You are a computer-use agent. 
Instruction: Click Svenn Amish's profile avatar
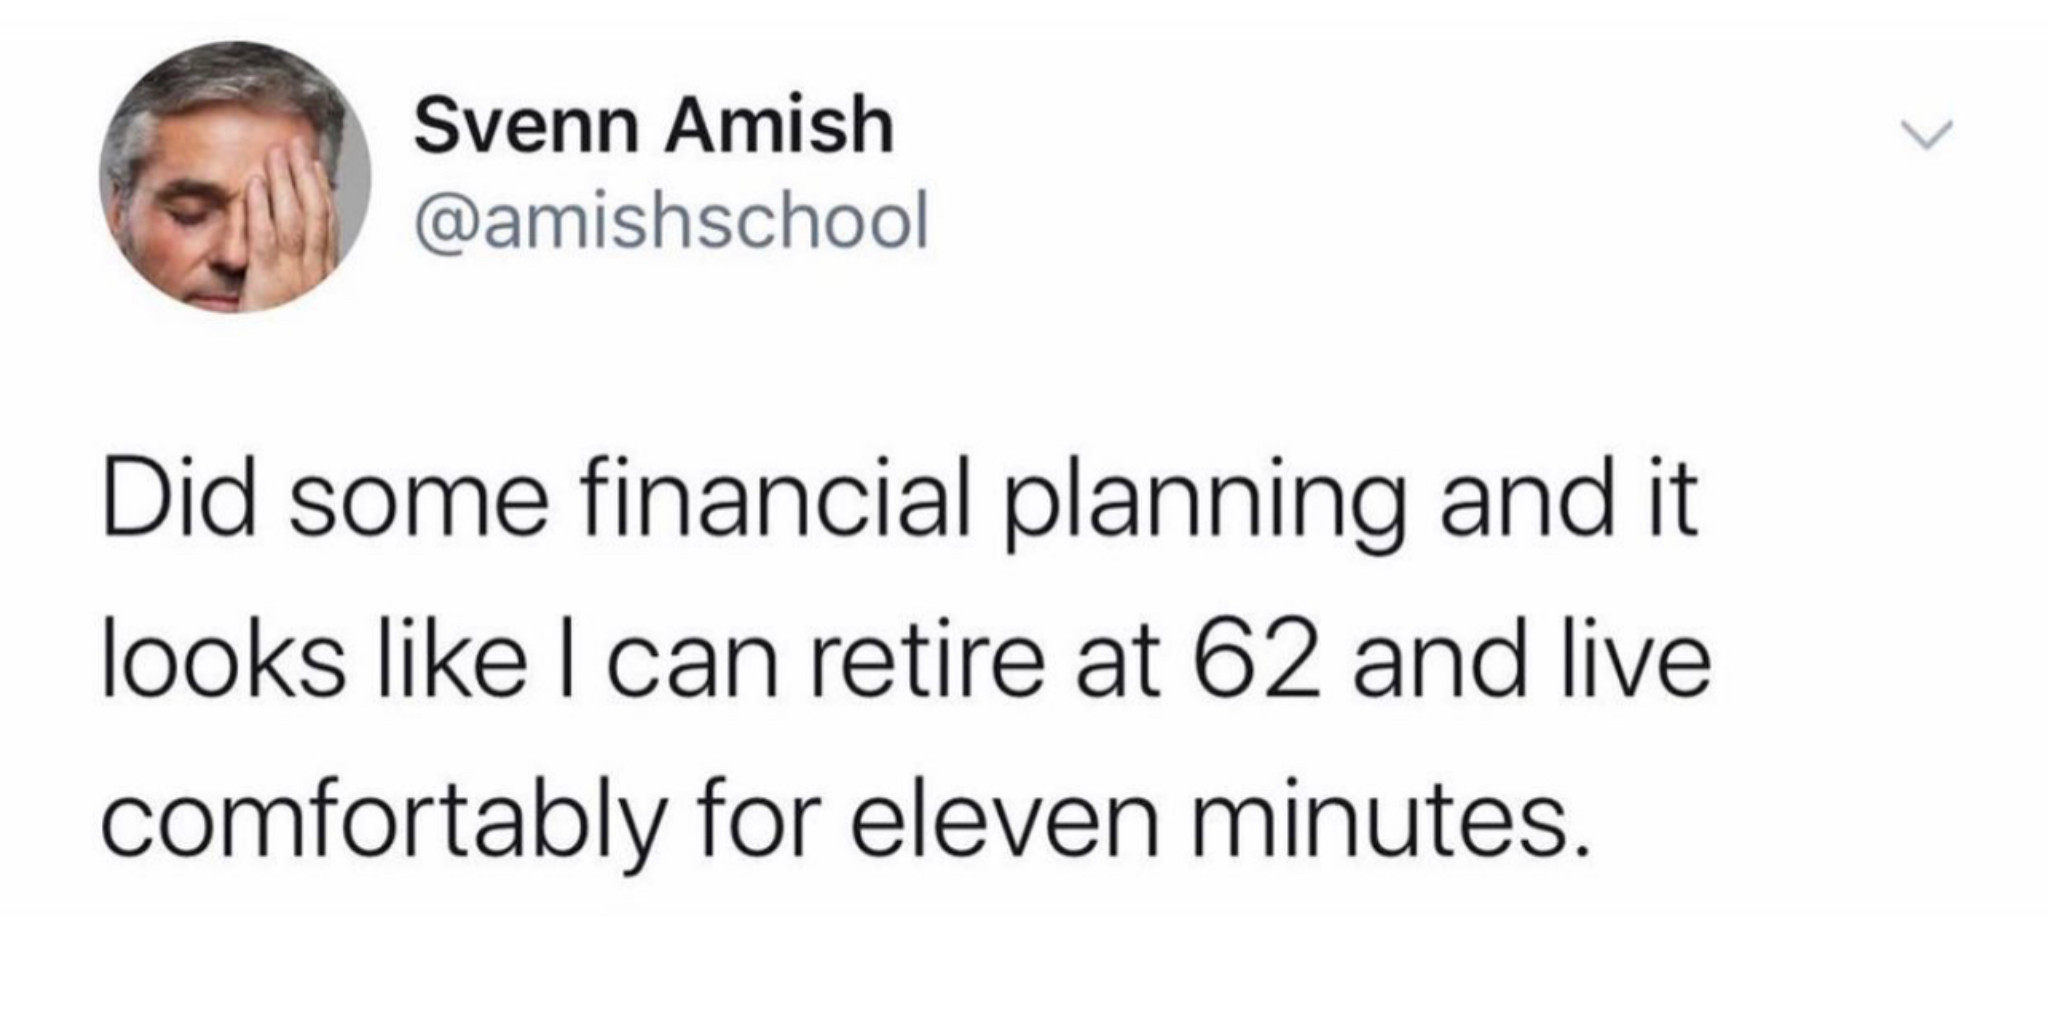[235, 178]
